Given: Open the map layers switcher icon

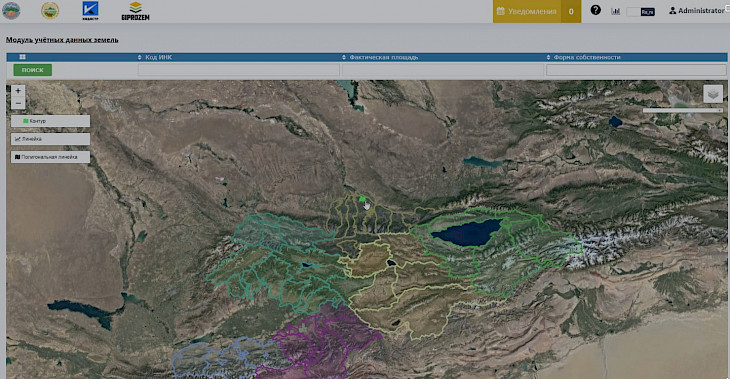Looking at the screenshot, I should [713, 94].
